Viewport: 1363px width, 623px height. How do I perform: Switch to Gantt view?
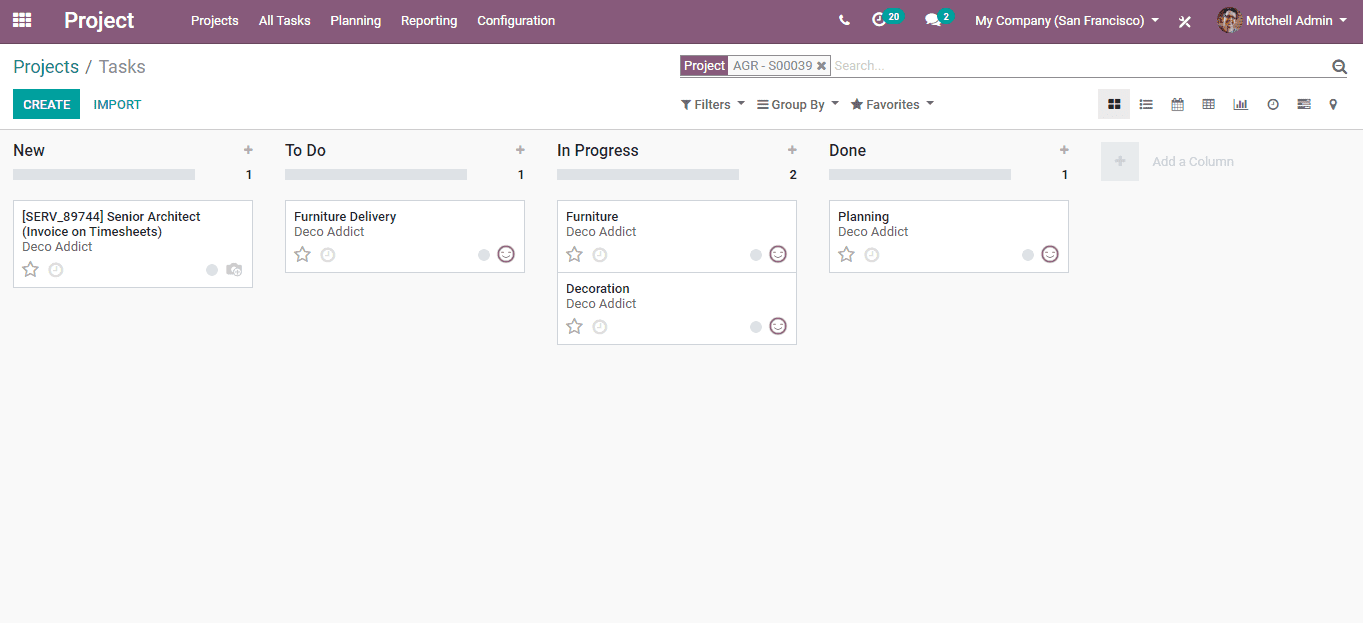coord(1304,104)
